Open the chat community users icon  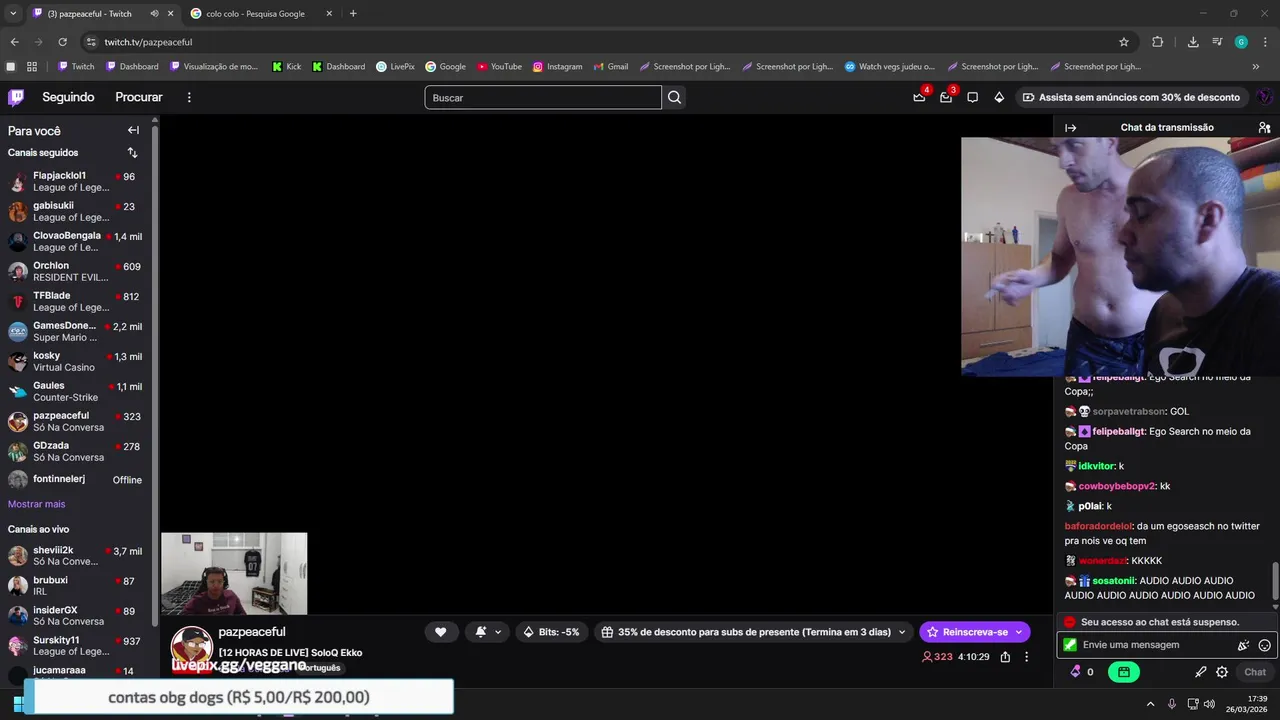click(x=1264, y=128)
